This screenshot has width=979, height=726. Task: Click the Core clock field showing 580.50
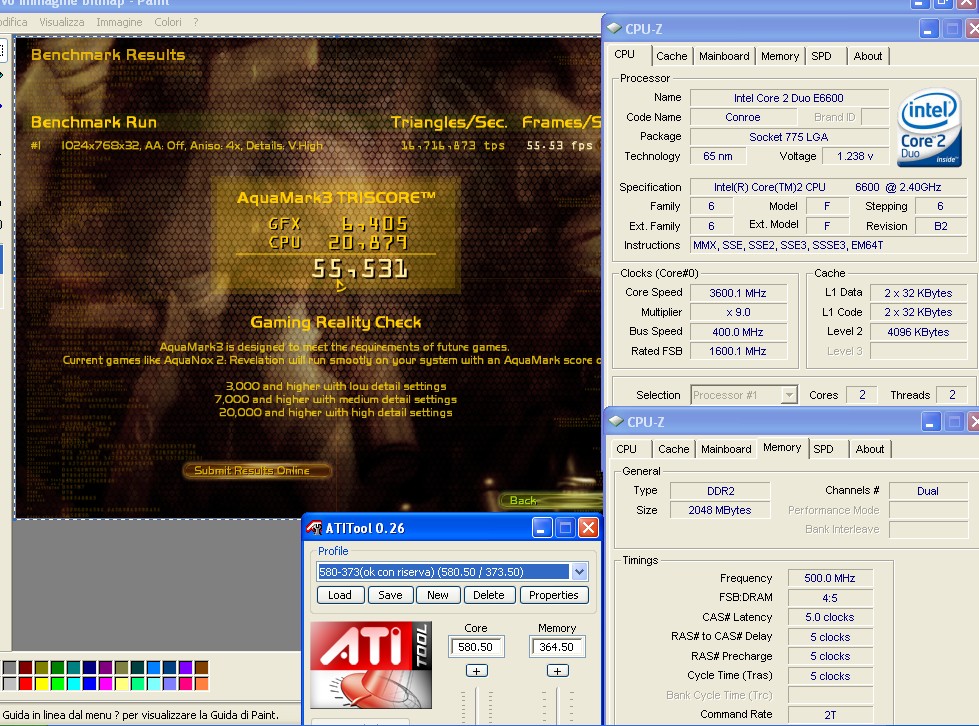coord(476,647)
